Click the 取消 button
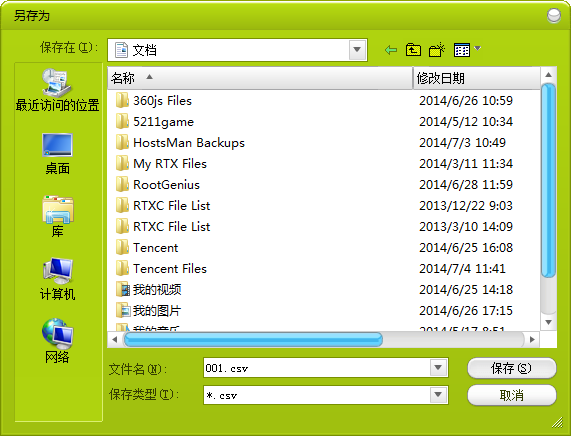 [x=512, y=395]
